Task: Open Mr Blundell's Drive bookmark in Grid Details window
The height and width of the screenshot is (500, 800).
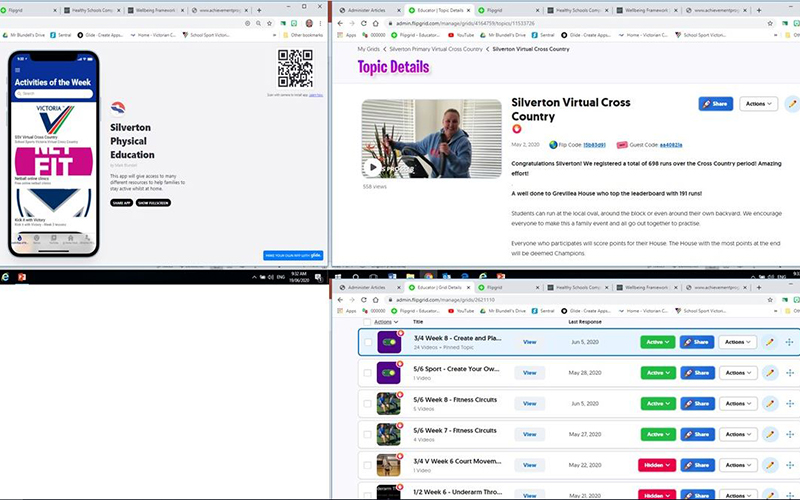Action: click(x=503, y=311)
